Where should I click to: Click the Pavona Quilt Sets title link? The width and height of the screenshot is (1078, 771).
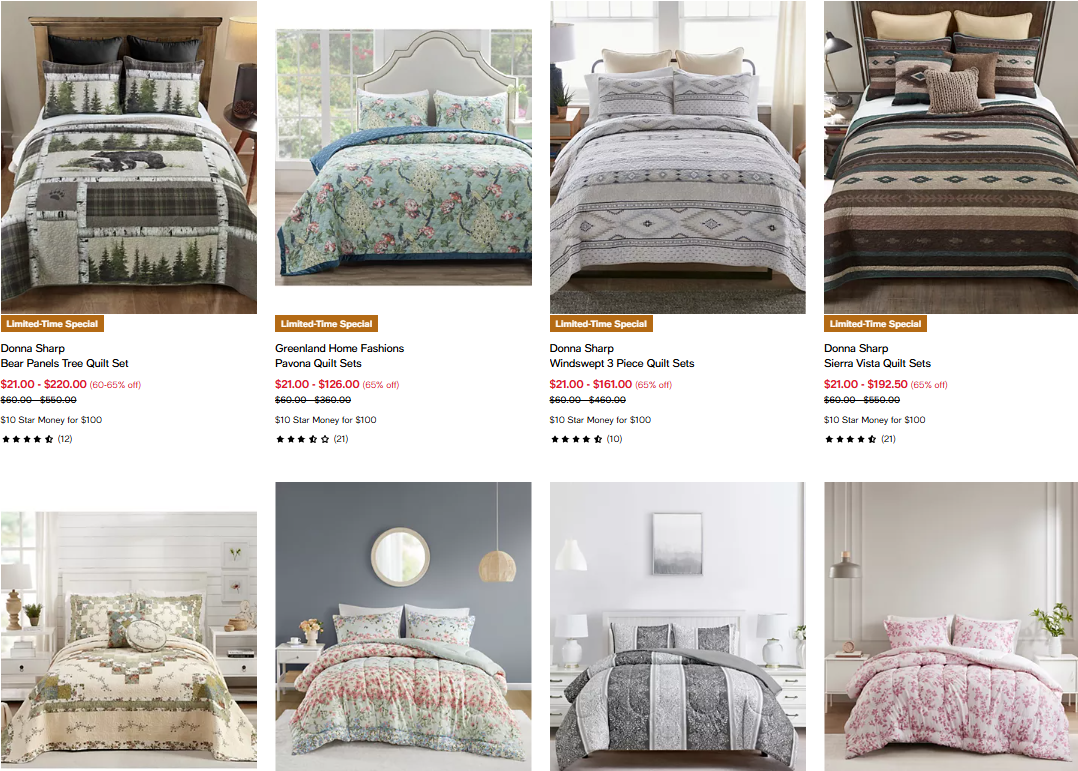tap(318, 363)
